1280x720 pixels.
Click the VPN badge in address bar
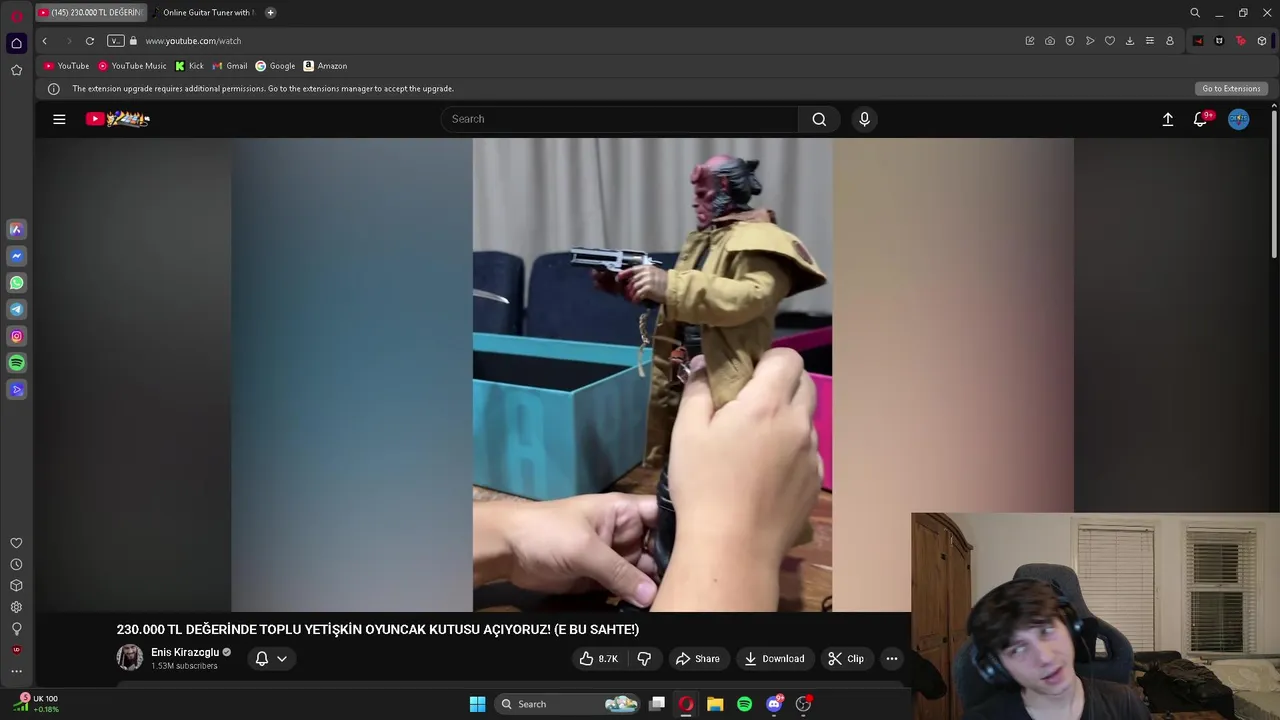(116, 41)
